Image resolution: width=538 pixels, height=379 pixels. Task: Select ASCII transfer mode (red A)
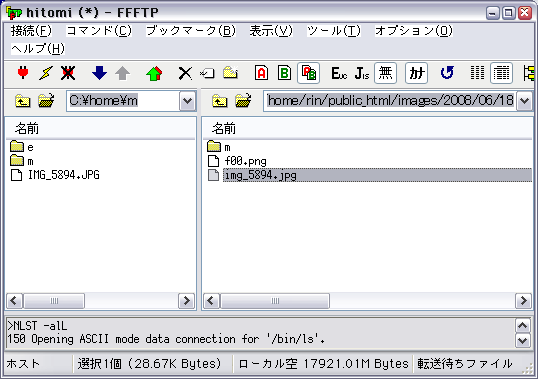[261, 73]
